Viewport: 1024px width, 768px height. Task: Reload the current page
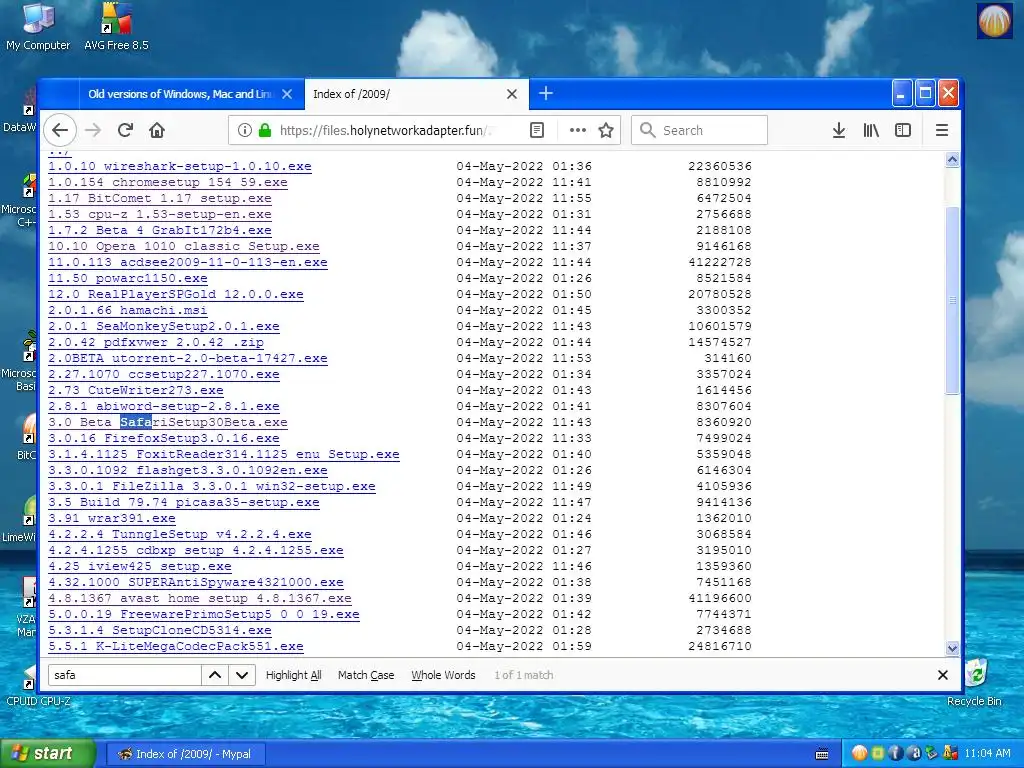pyautogui.click(x=125, y=130)
